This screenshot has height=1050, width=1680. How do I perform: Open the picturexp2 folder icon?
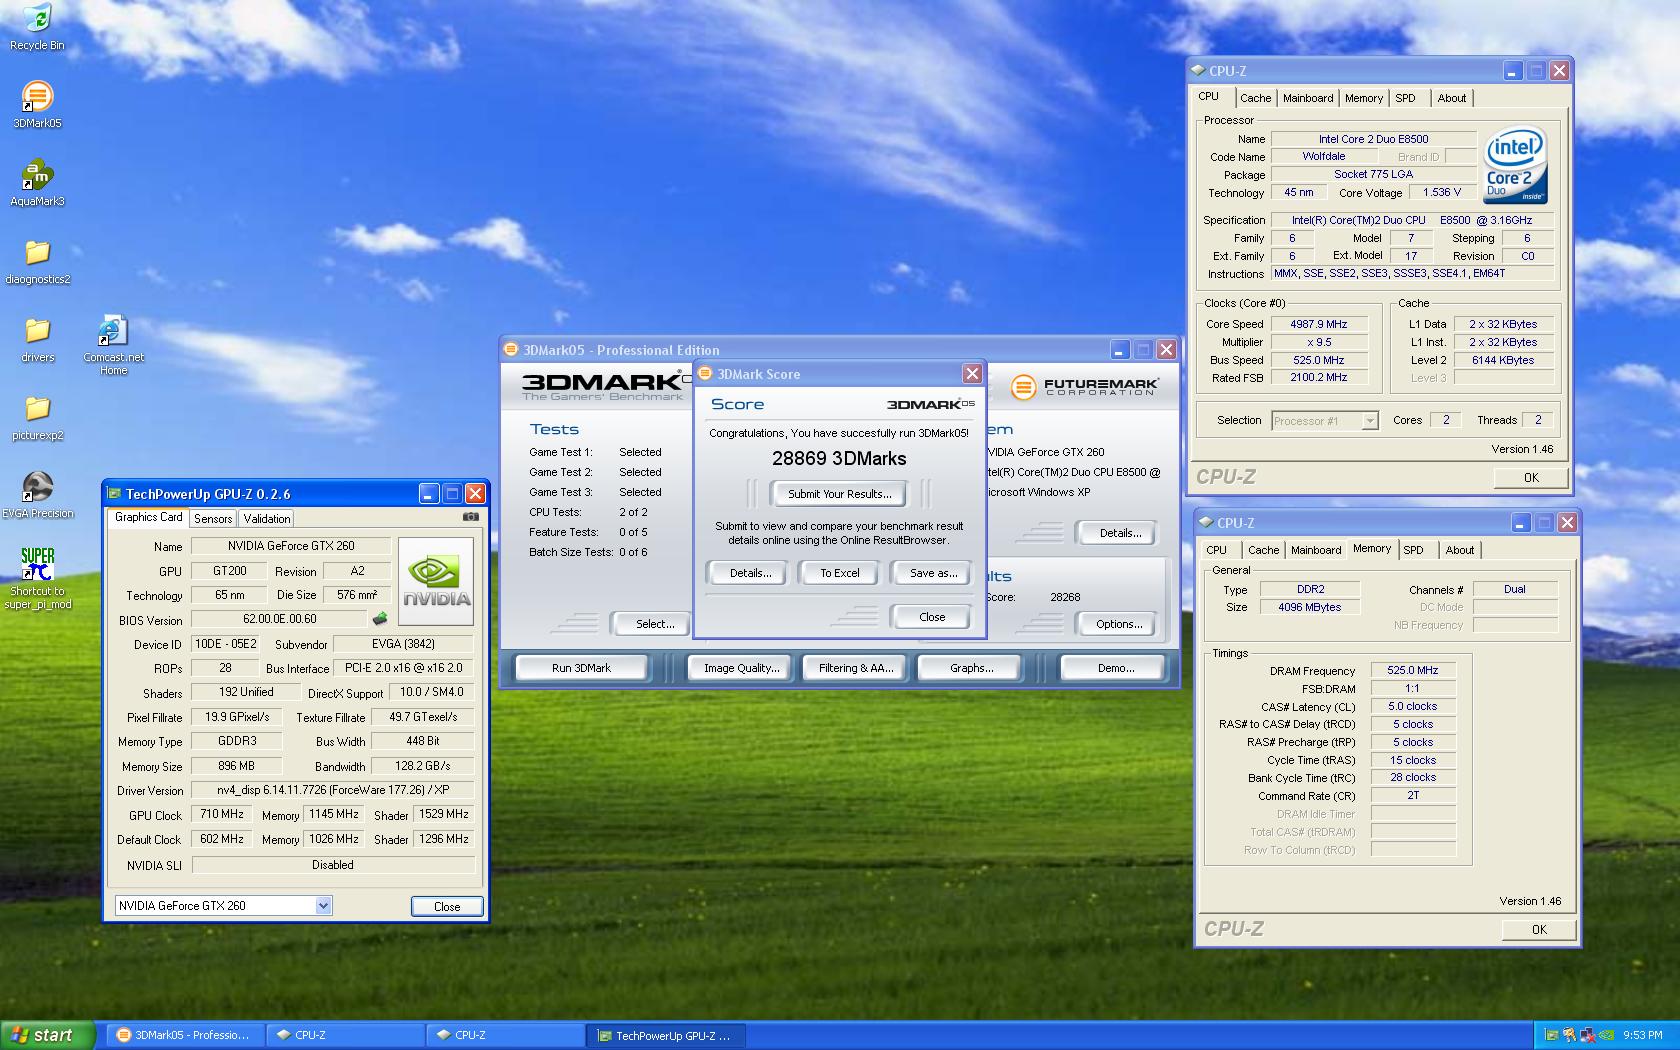tap(37, 417)
